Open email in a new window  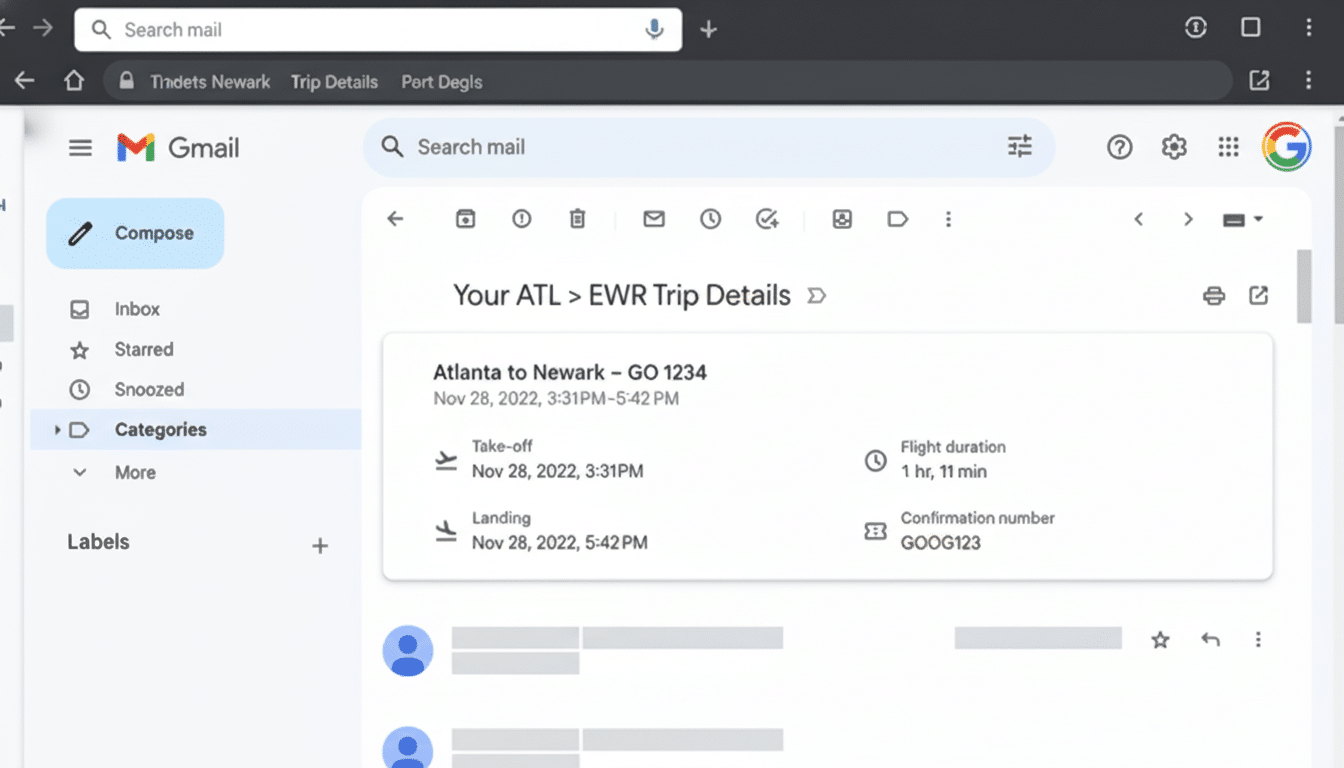coord(1258,295)
